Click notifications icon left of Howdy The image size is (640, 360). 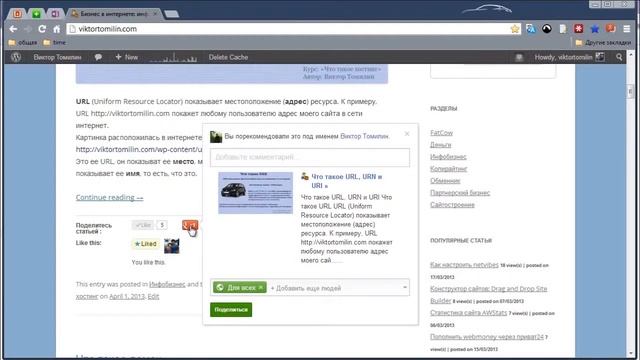[519, 58]
